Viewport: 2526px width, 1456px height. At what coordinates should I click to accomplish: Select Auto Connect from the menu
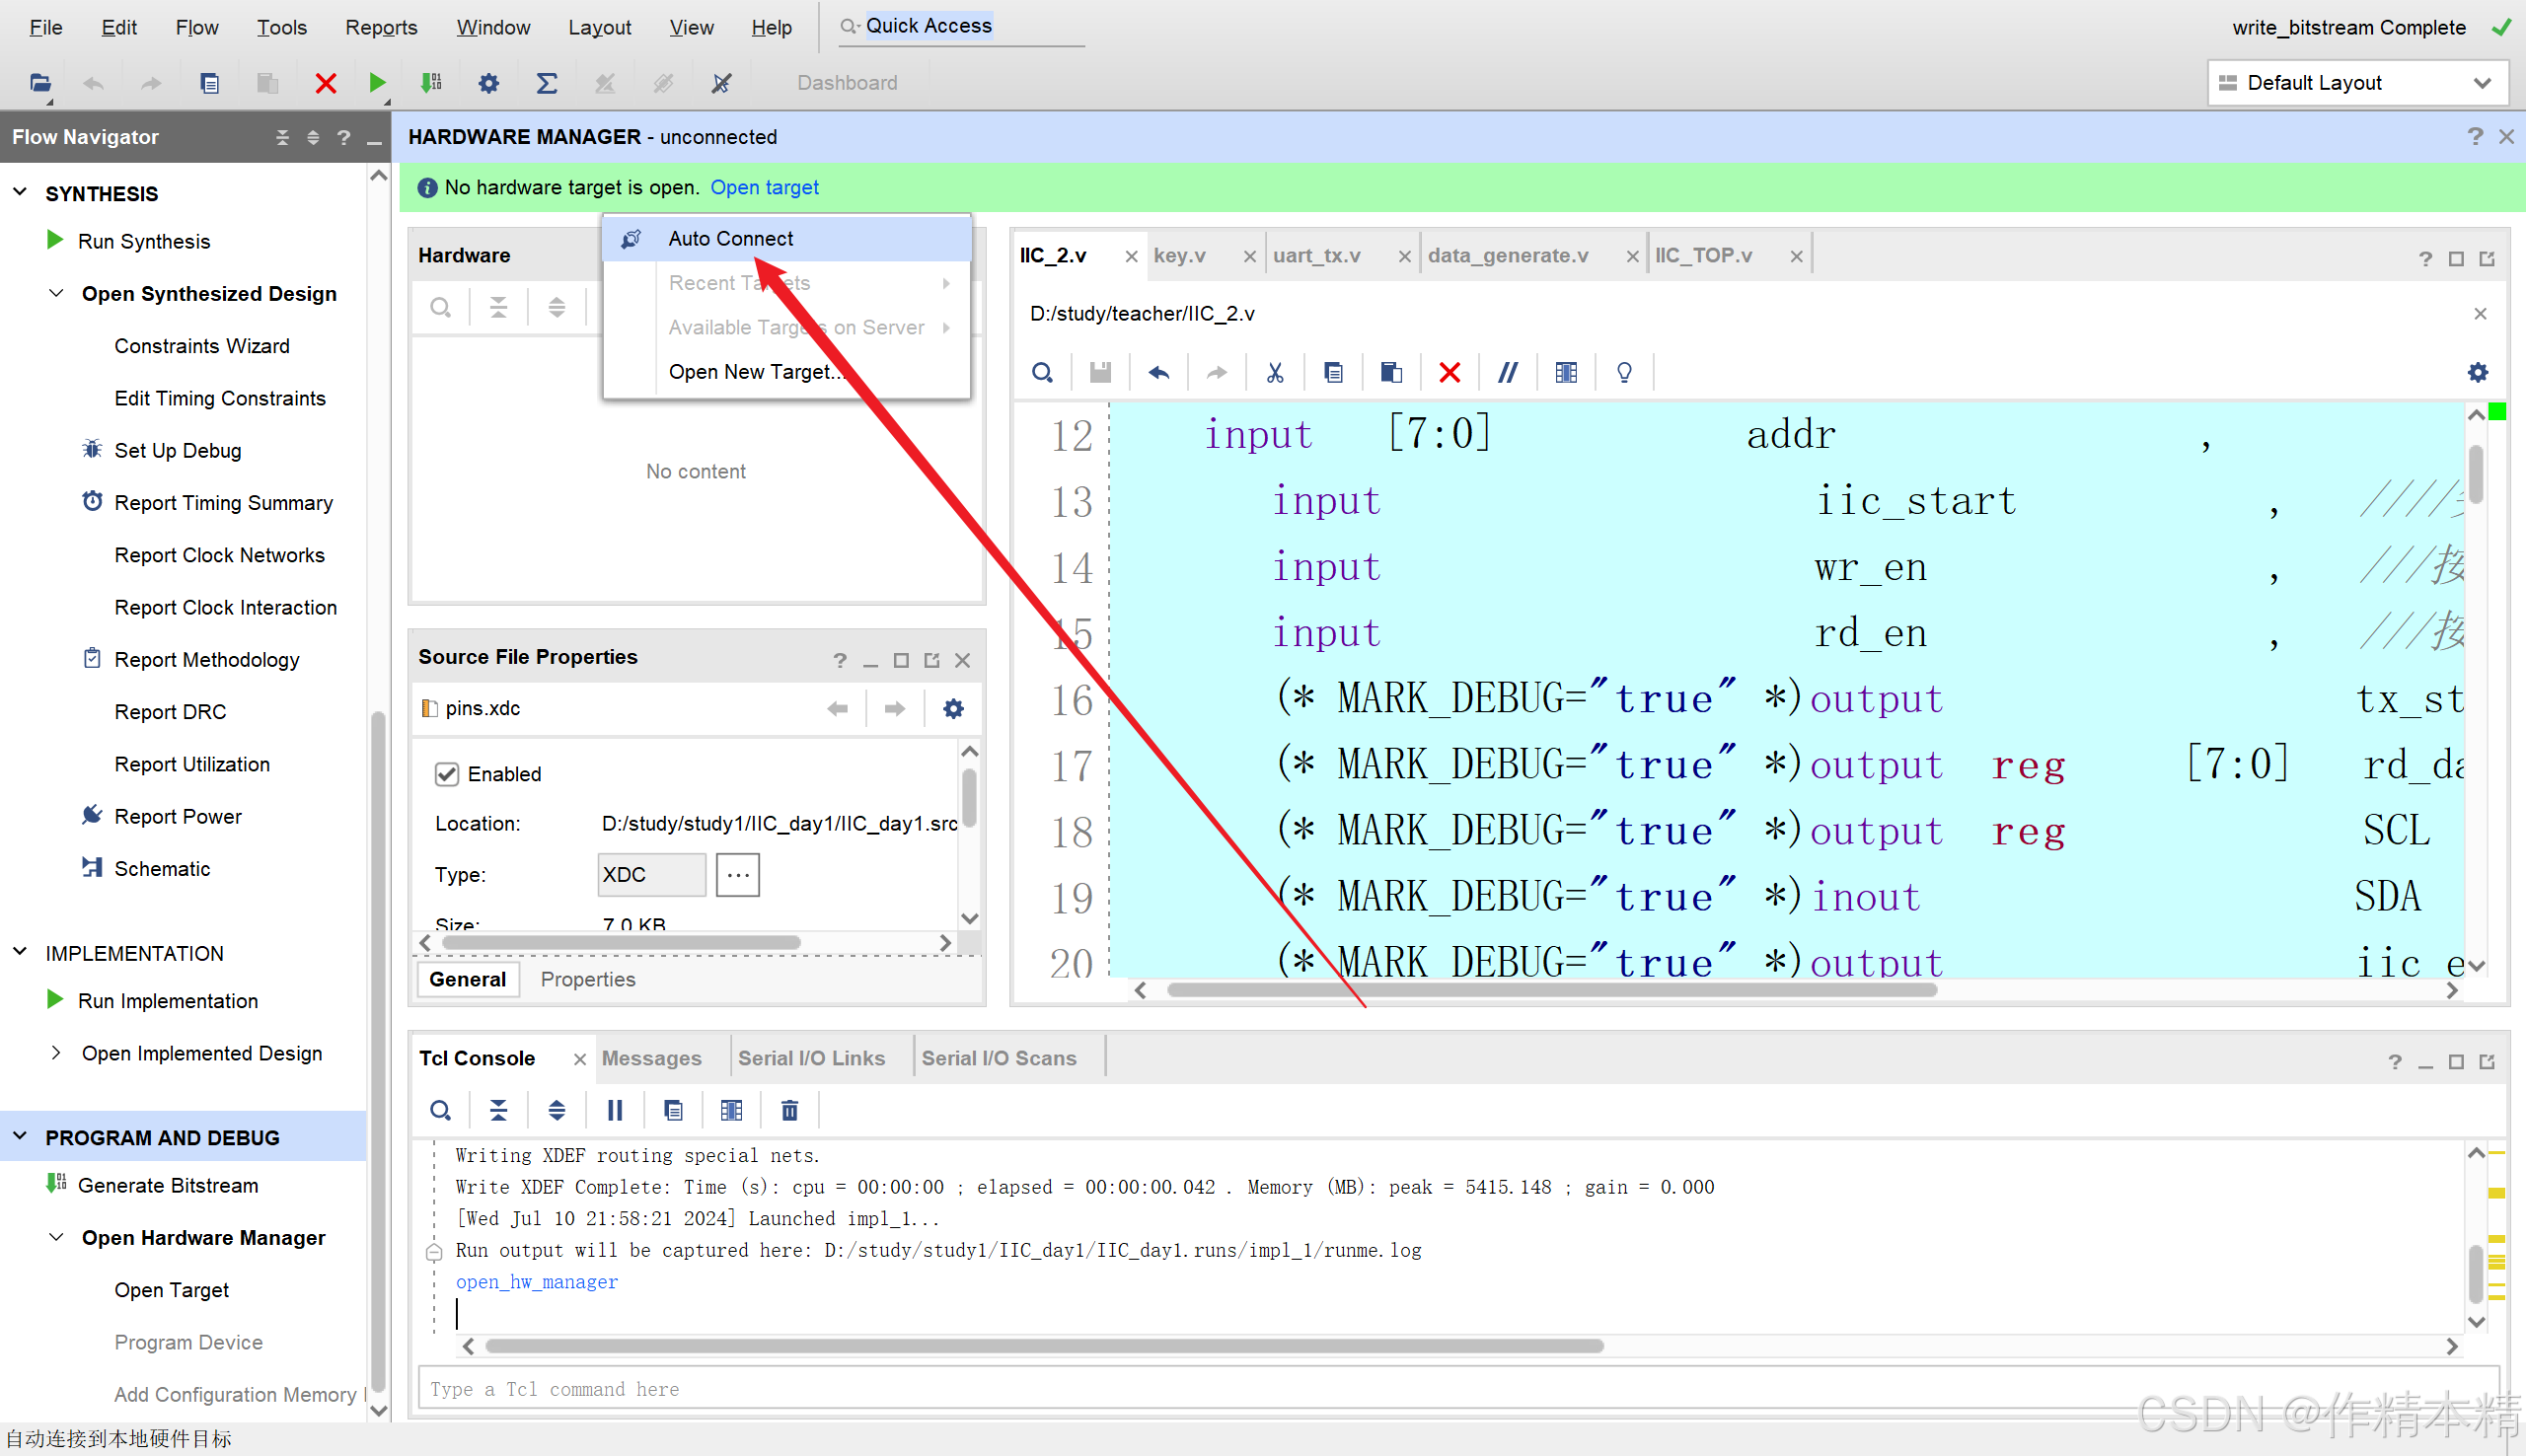tap(731, 239)
